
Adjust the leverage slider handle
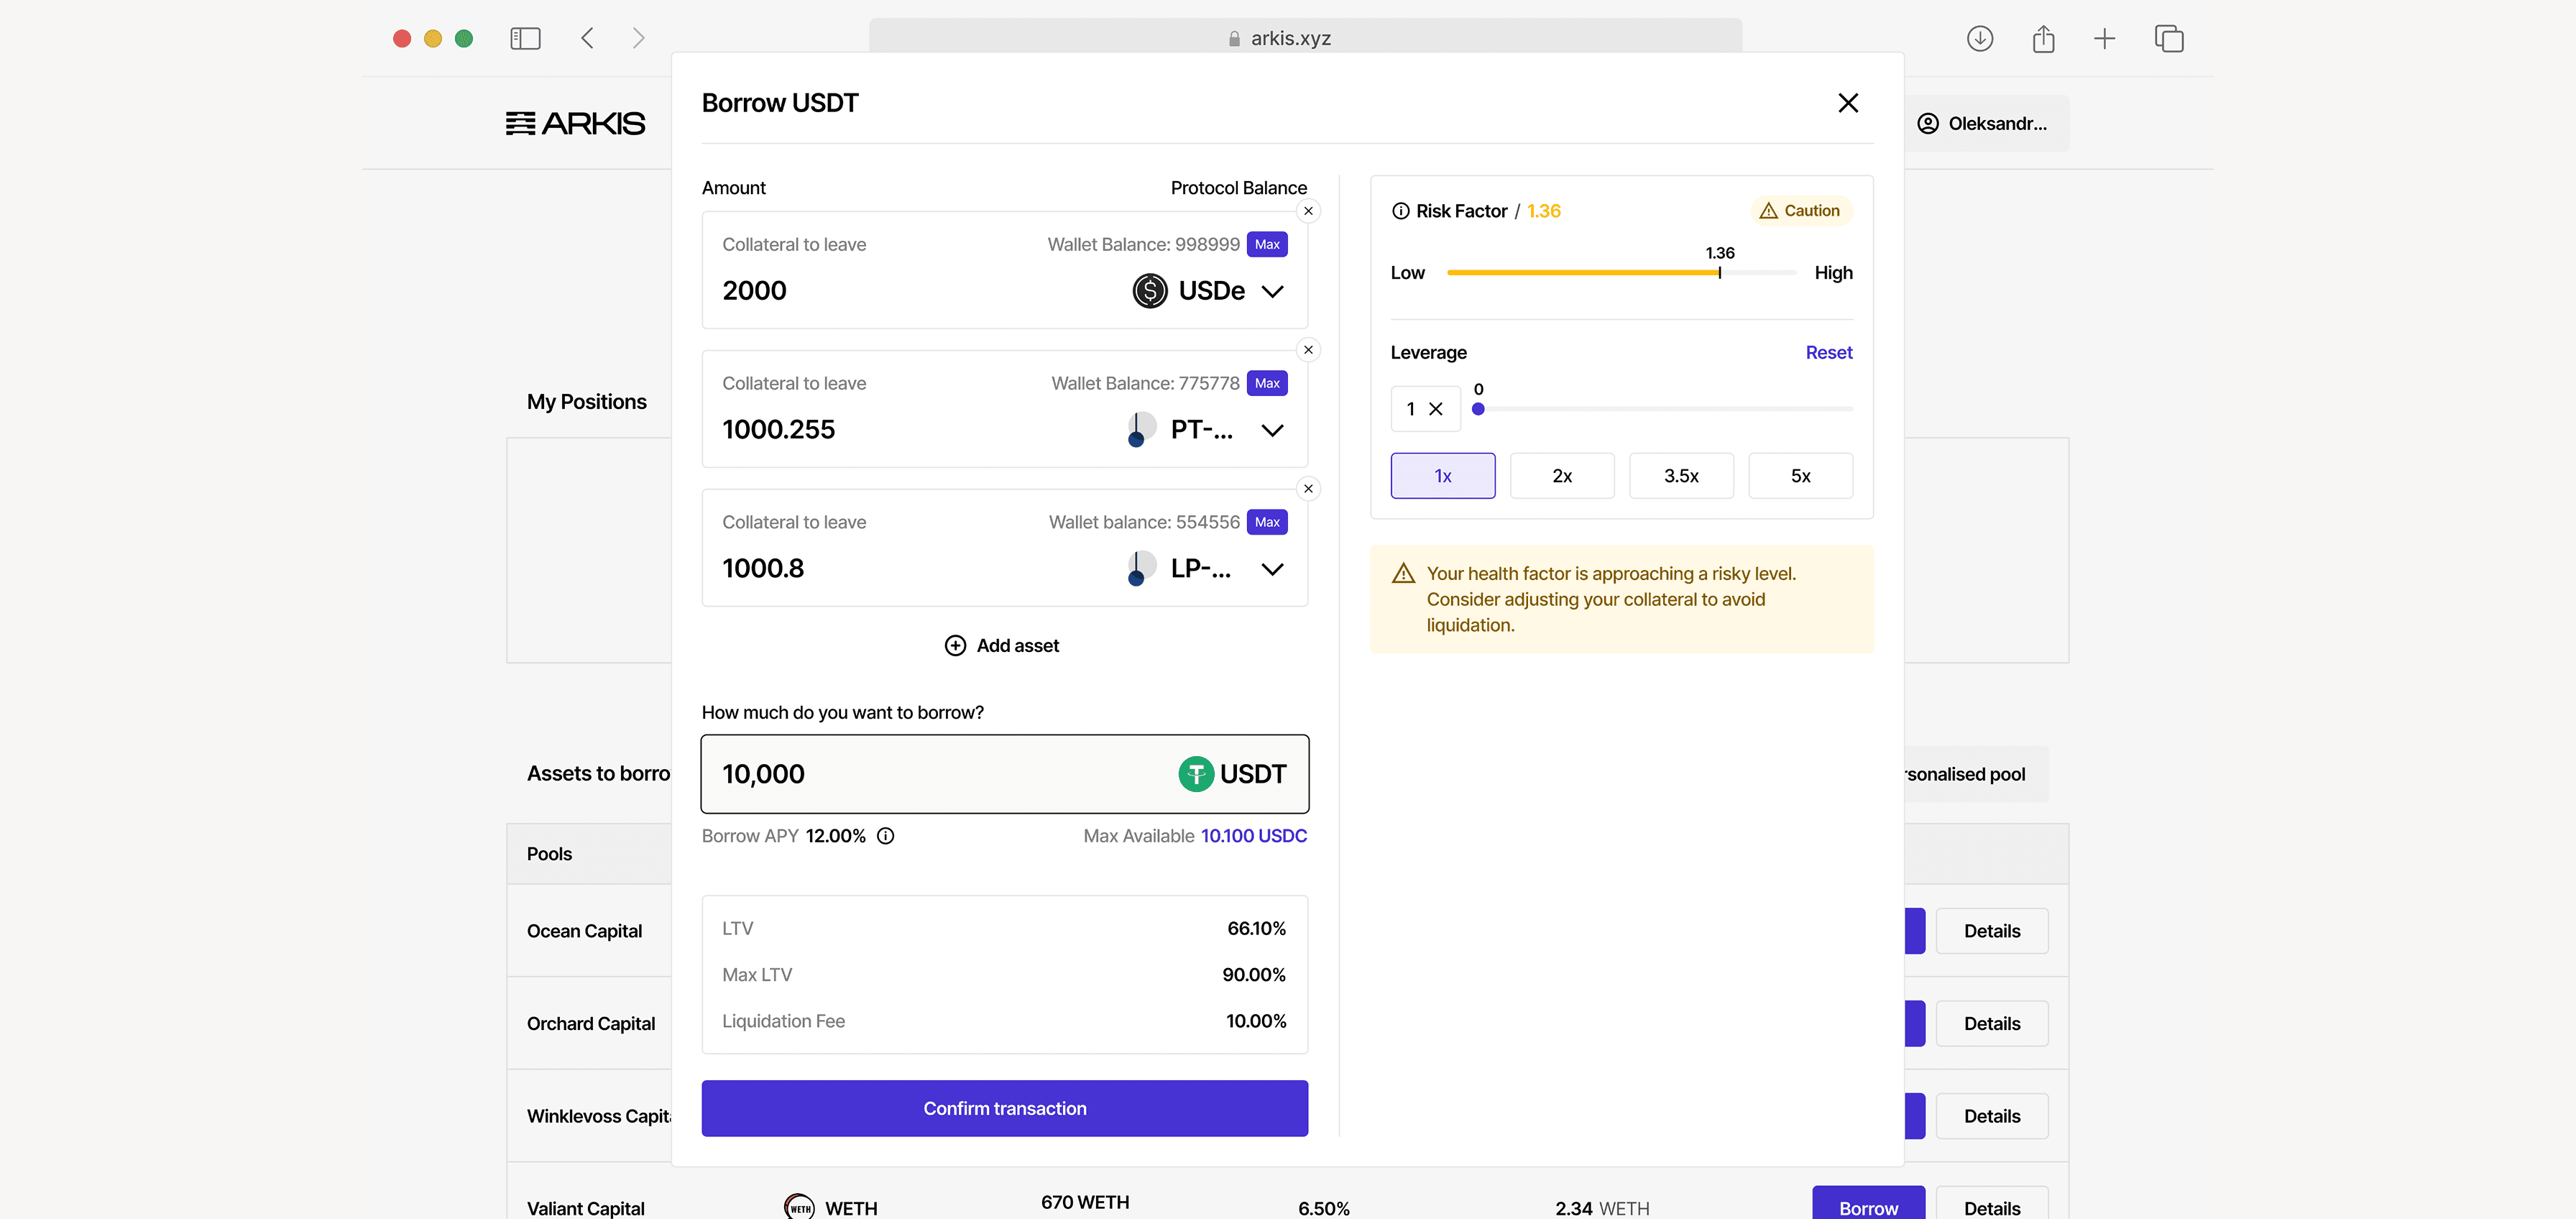[1478, 409]
